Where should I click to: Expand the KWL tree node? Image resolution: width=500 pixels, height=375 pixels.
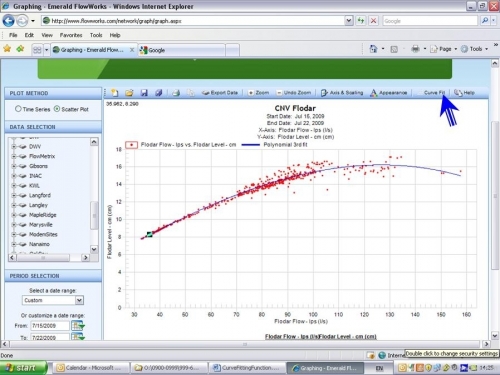14,185
